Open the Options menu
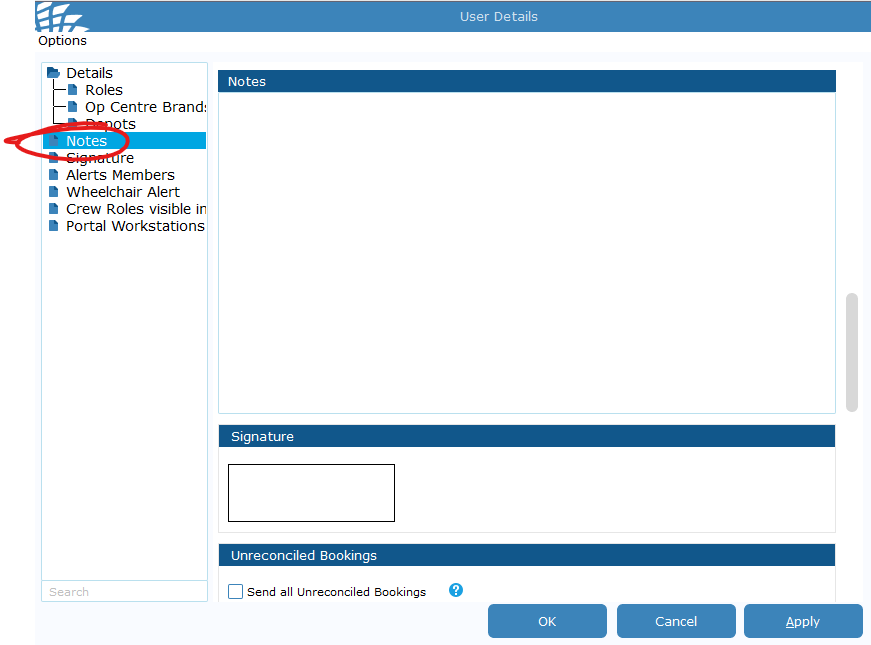This screenshot has height=645, width=871. coord(62,41)
